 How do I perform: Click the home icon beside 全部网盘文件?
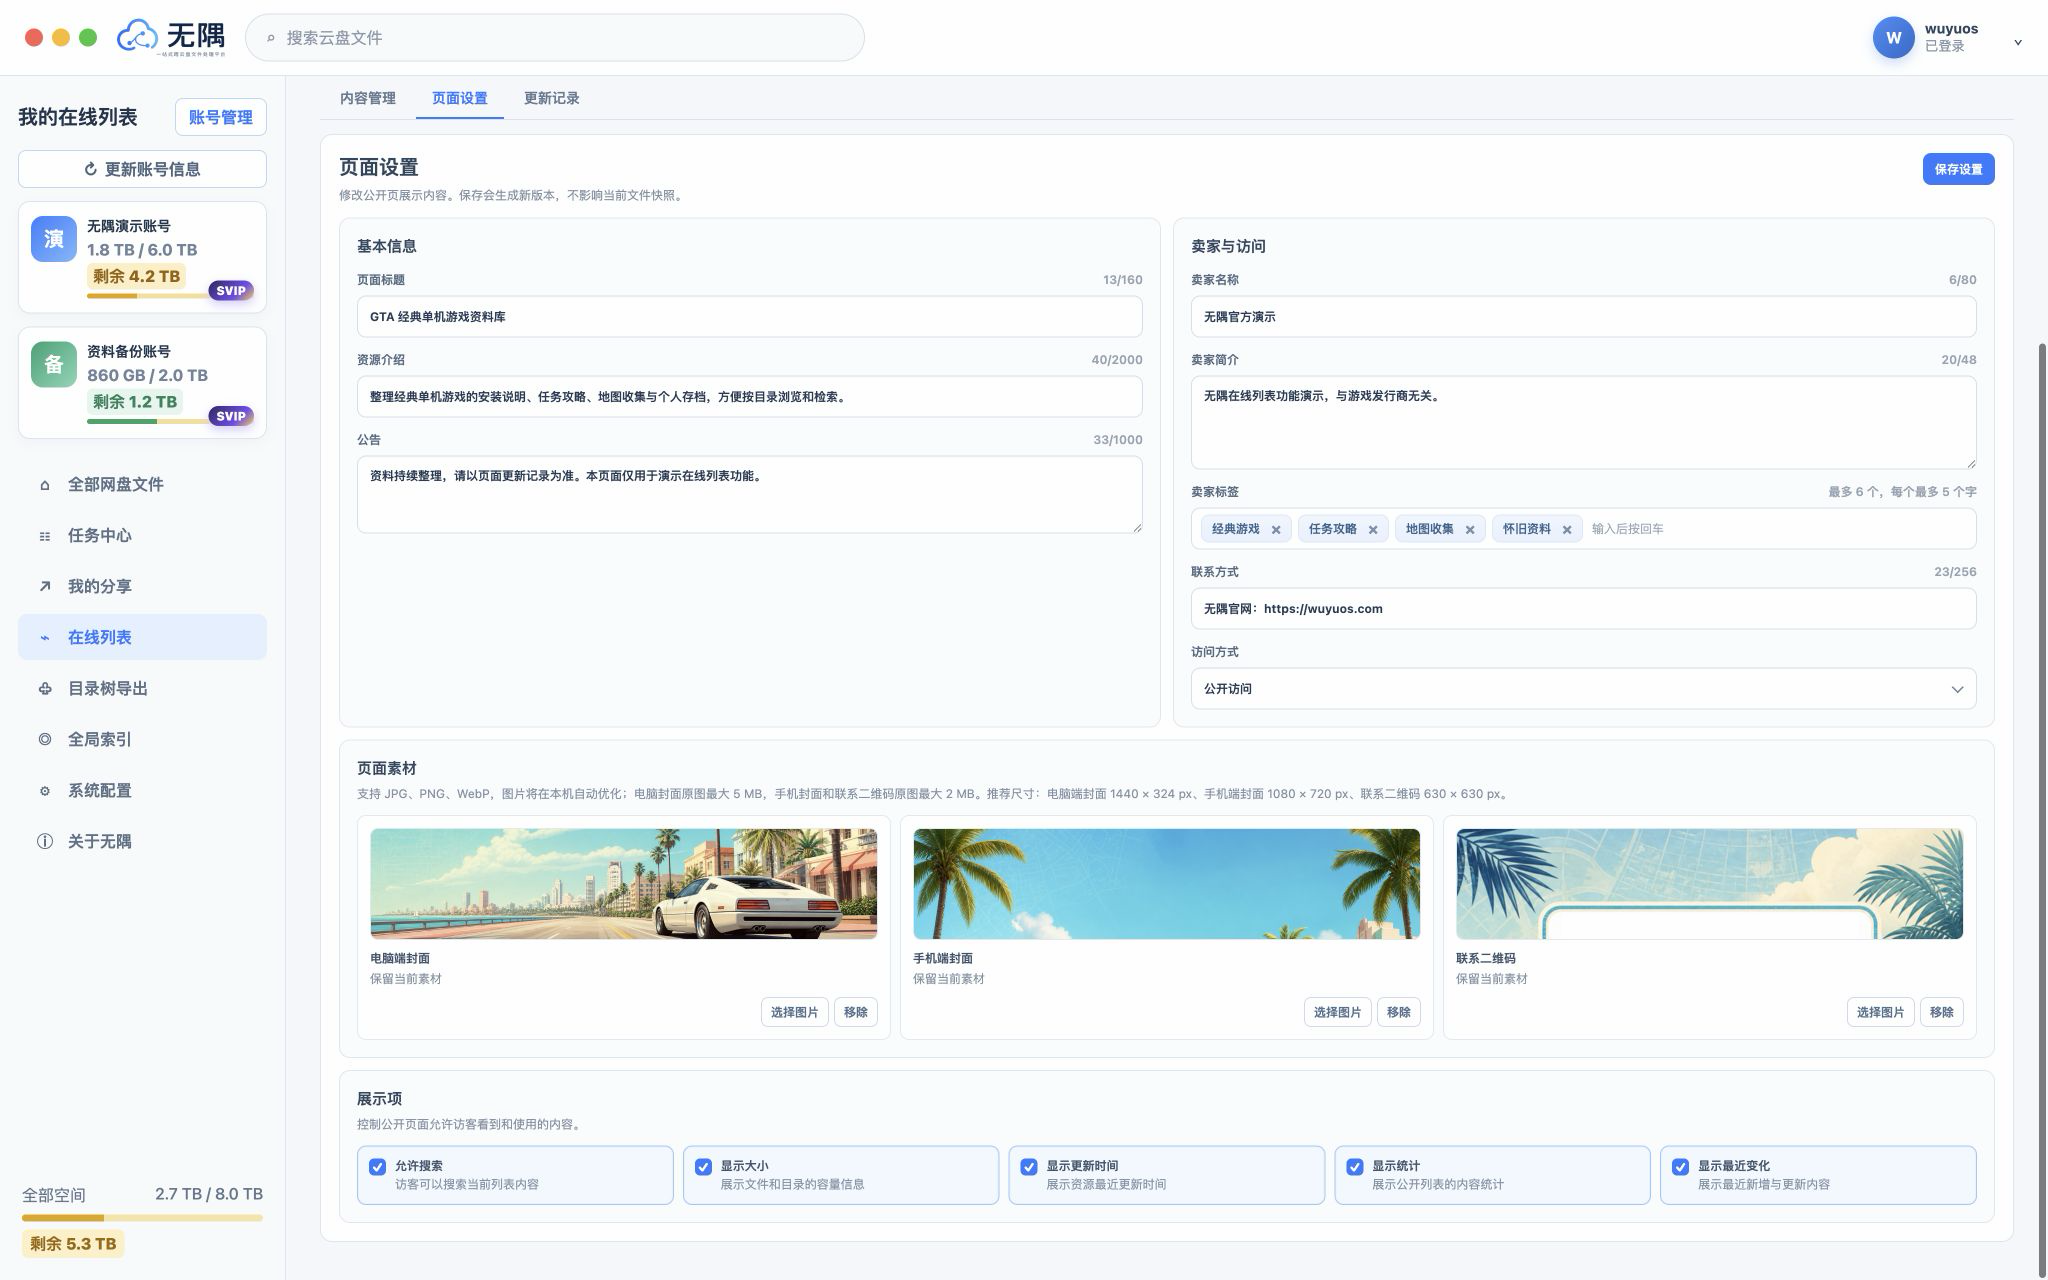click(44, 485)
